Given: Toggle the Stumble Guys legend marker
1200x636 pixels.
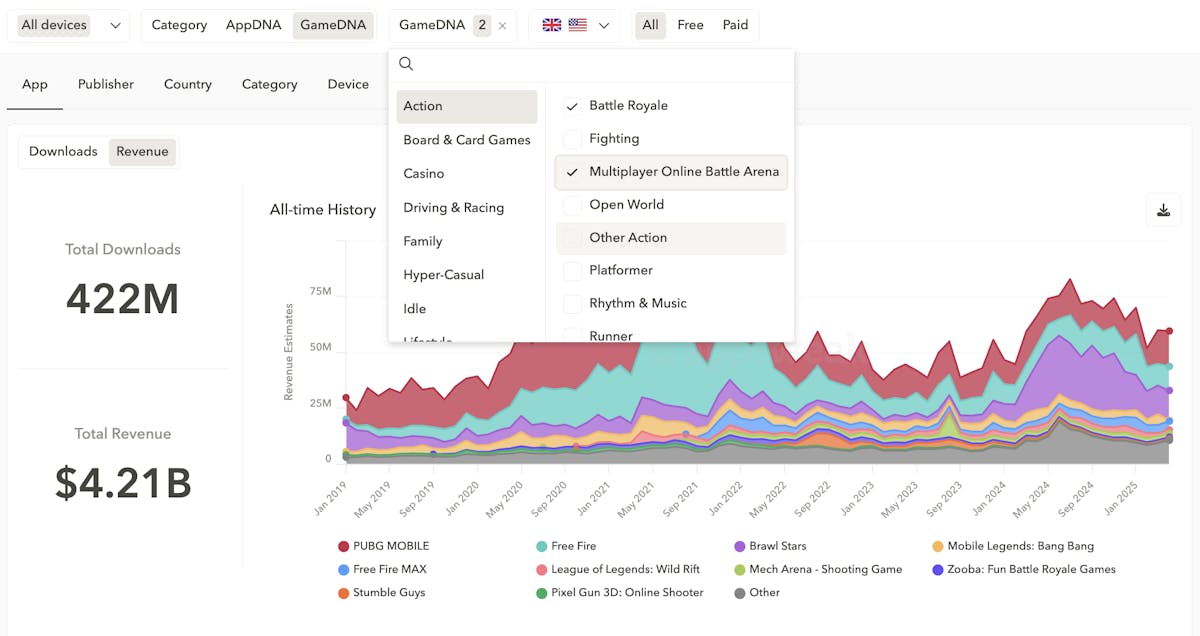Looking at the screenshot, I should (x=344, y=592).
